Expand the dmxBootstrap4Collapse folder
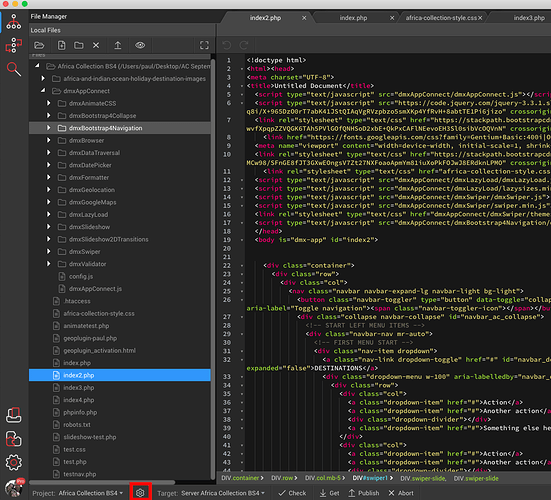Viewport: 551px width, 500px height. (x=48, y=115)
